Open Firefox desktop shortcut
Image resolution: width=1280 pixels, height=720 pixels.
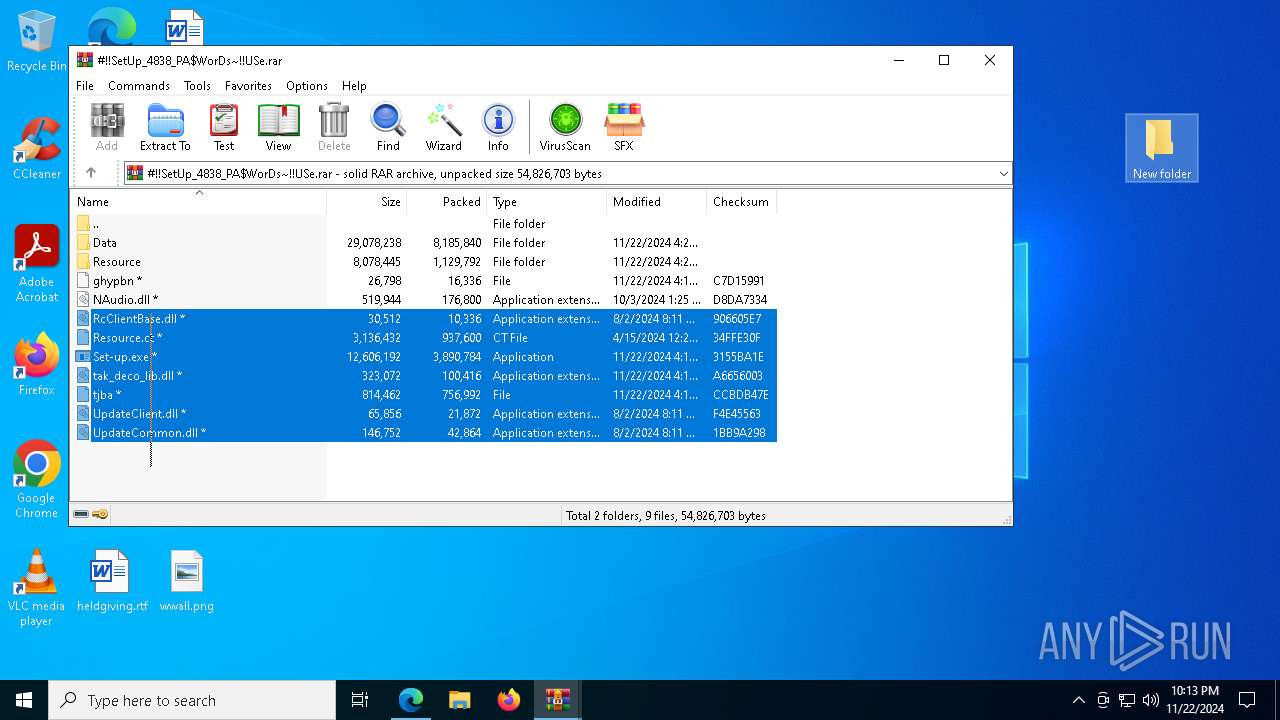coord(37,365)
